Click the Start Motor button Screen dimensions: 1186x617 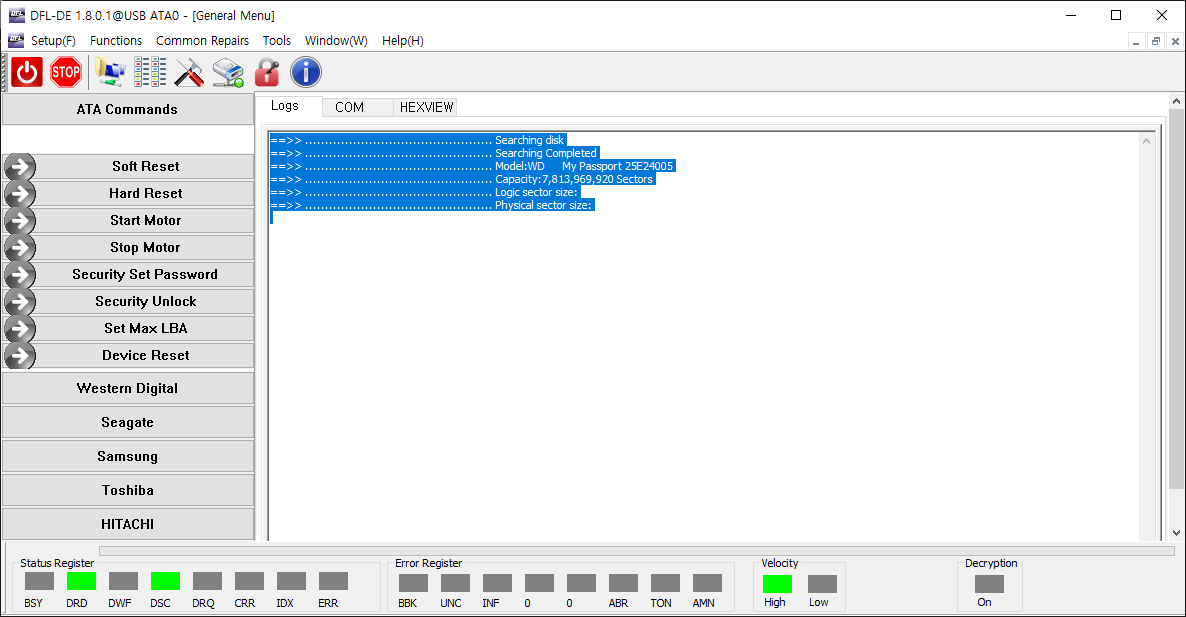144,221
